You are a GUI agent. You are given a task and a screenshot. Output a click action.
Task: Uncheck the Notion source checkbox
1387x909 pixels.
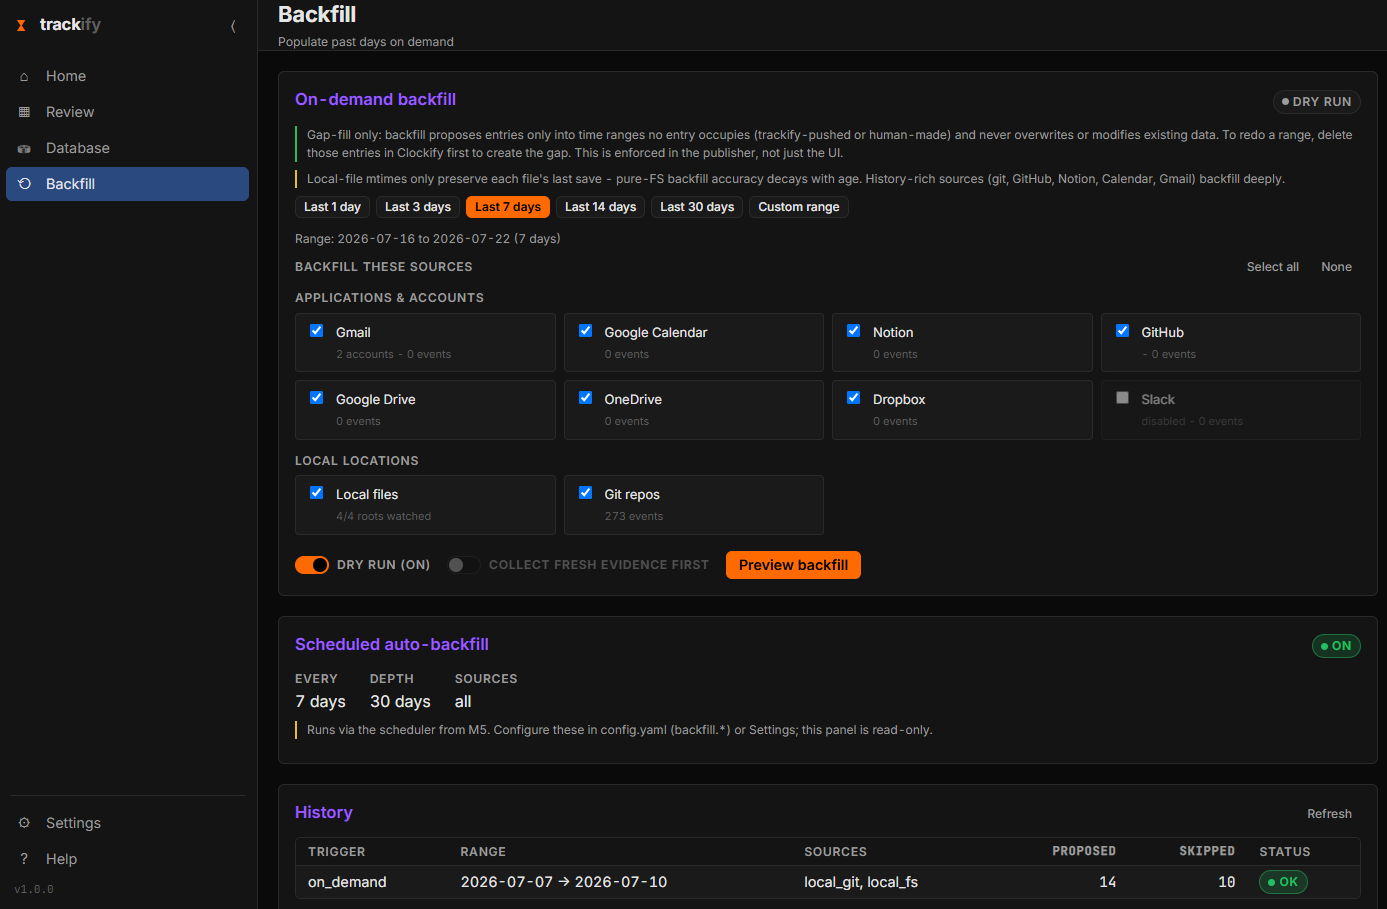(x=854, y=331)
